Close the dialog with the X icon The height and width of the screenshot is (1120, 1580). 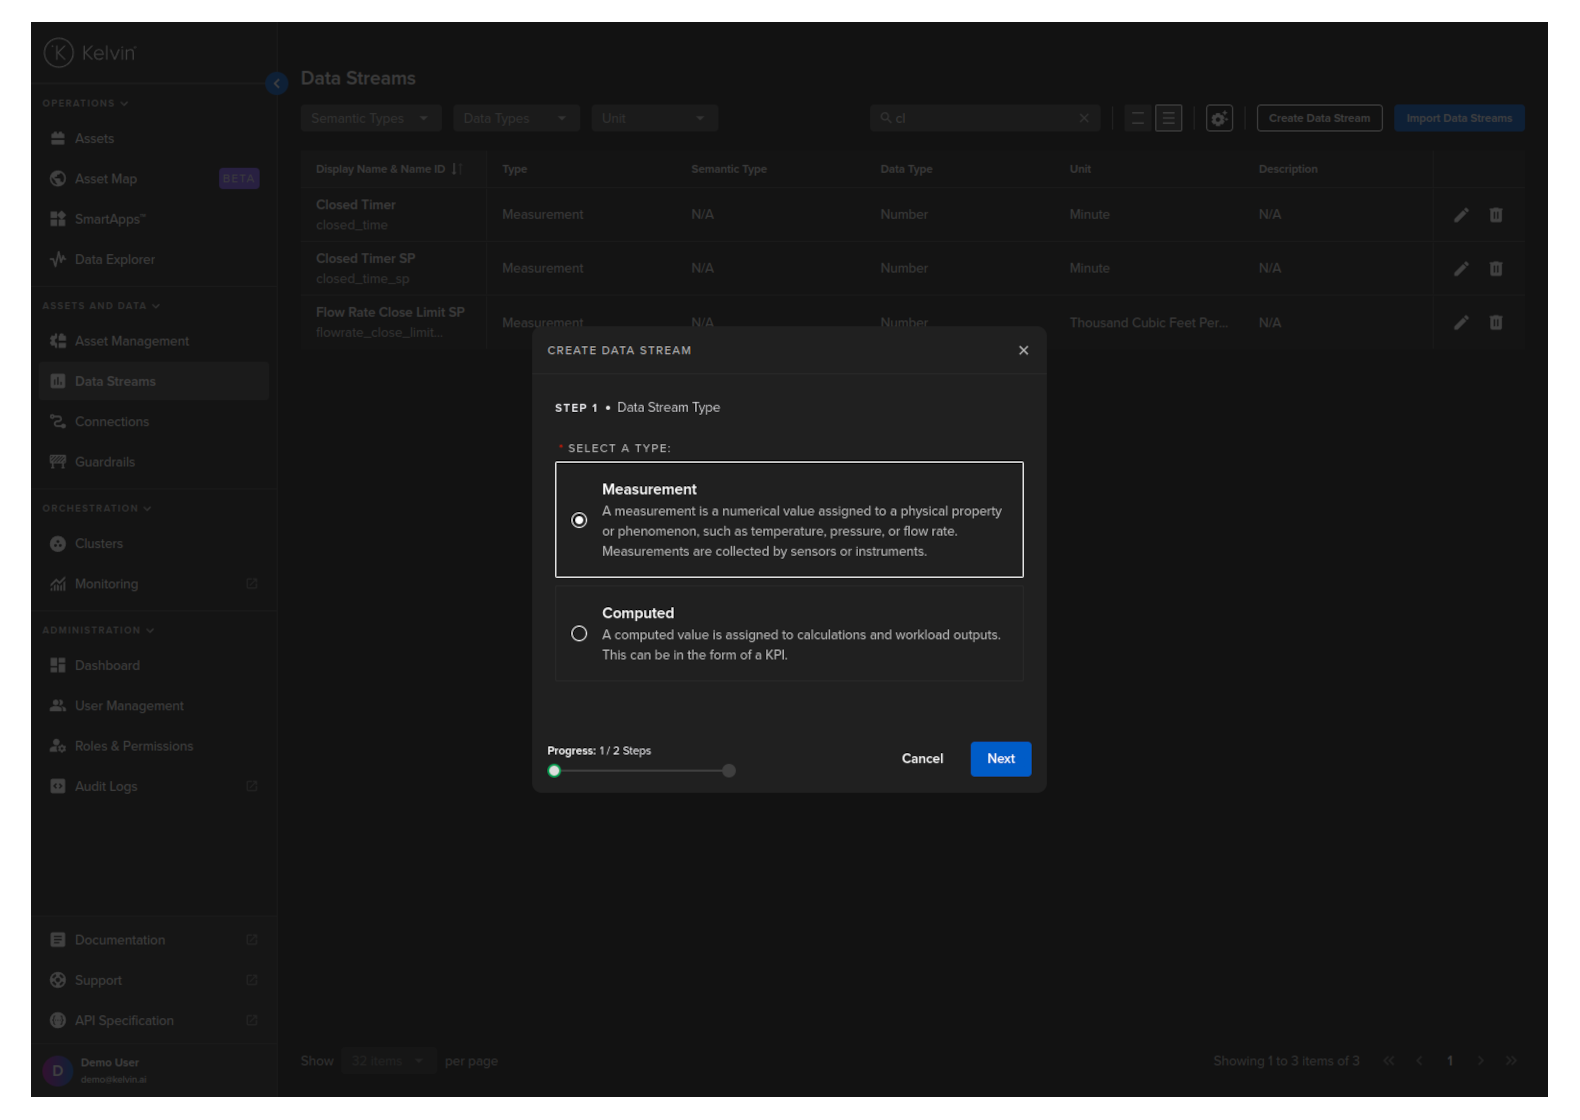click(x=1023, y=350)
